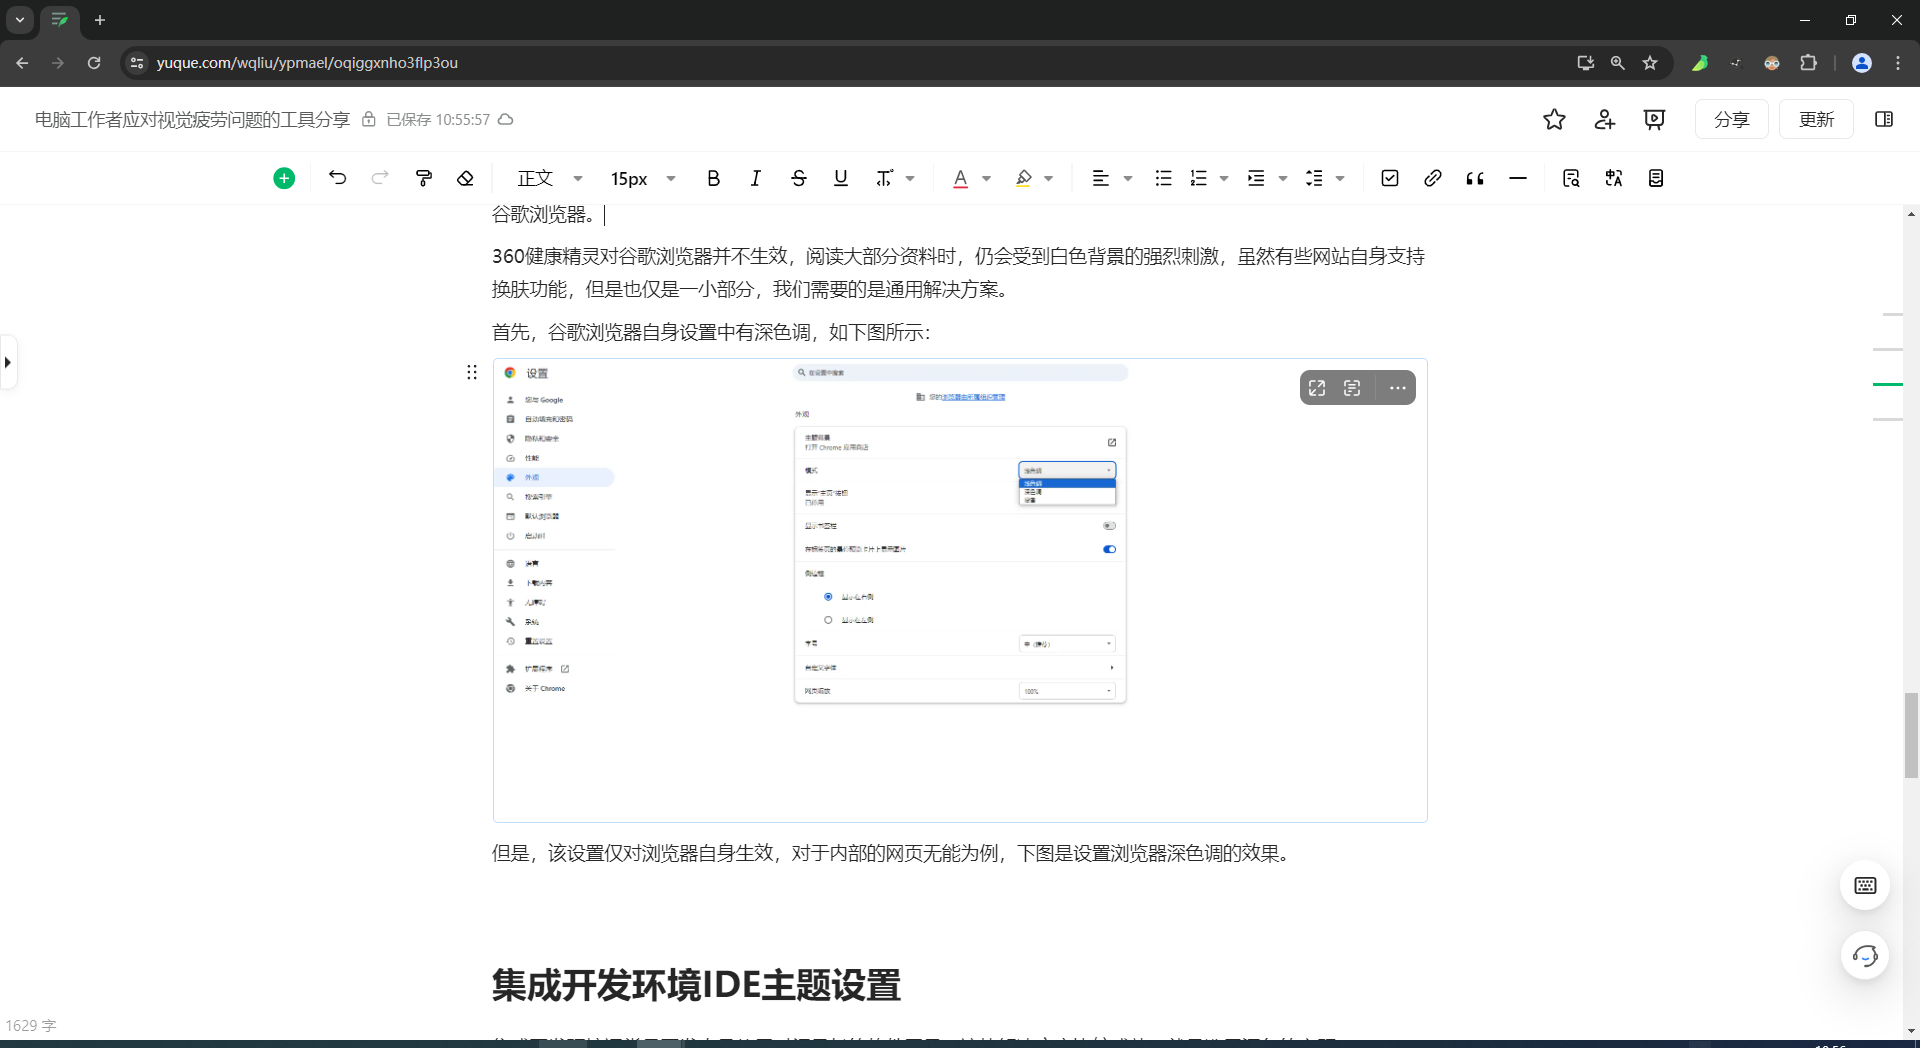Toggle the right sidebar panel
Image resolution: width=1920 pixels, height=1048 pixels.
pos(1884,119)
